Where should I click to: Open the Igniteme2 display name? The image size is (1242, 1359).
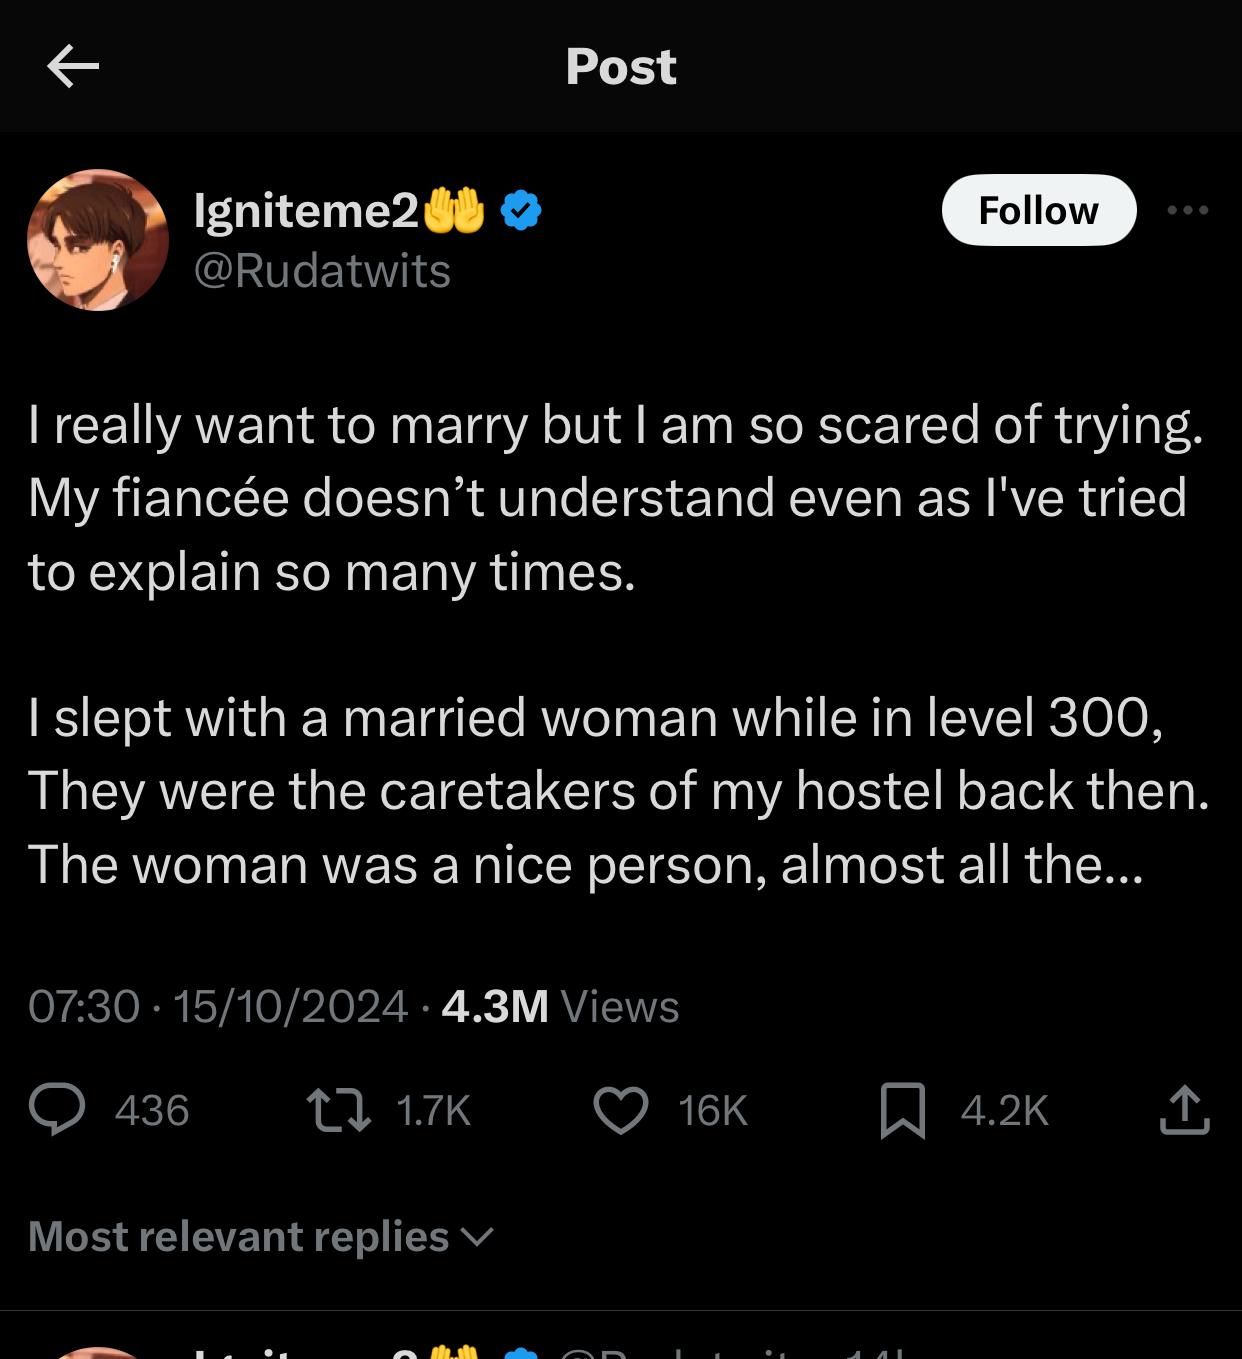coord(306,211)
